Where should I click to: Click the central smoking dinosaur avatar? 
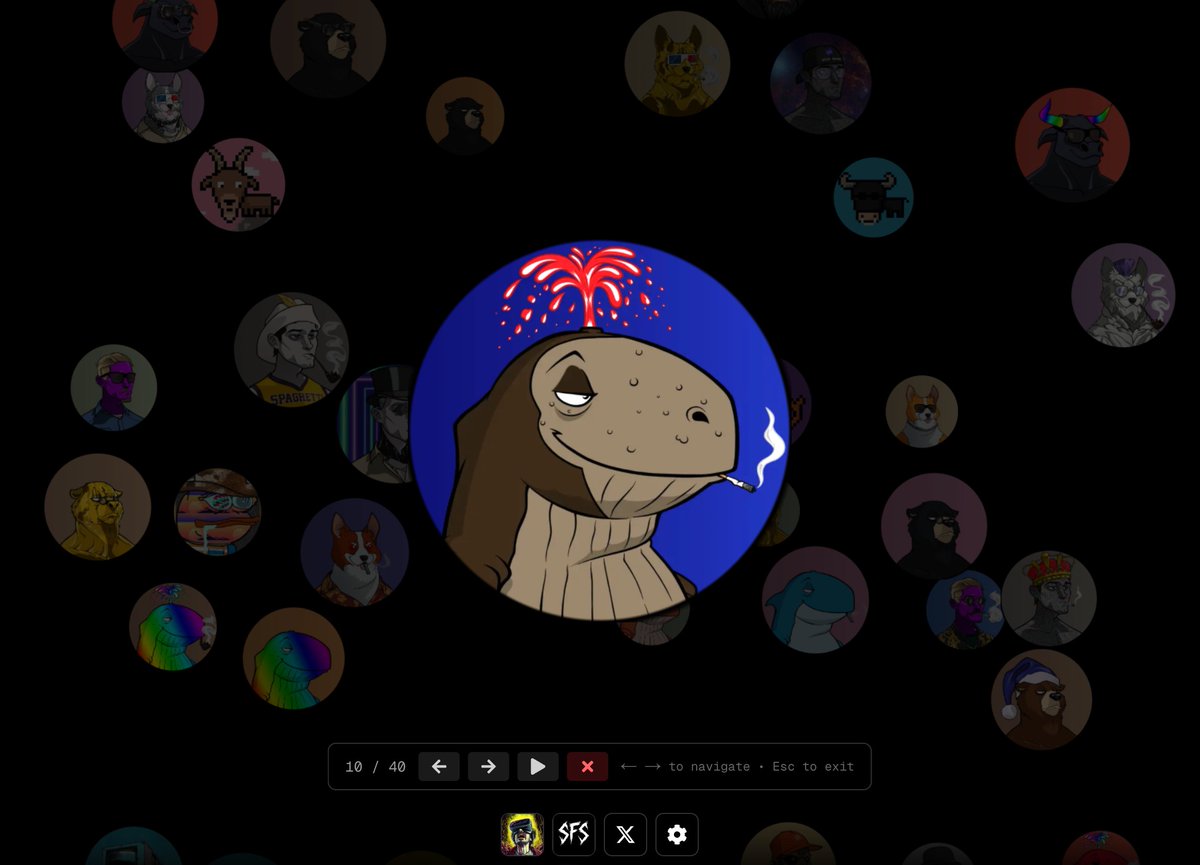pos(599,431)
